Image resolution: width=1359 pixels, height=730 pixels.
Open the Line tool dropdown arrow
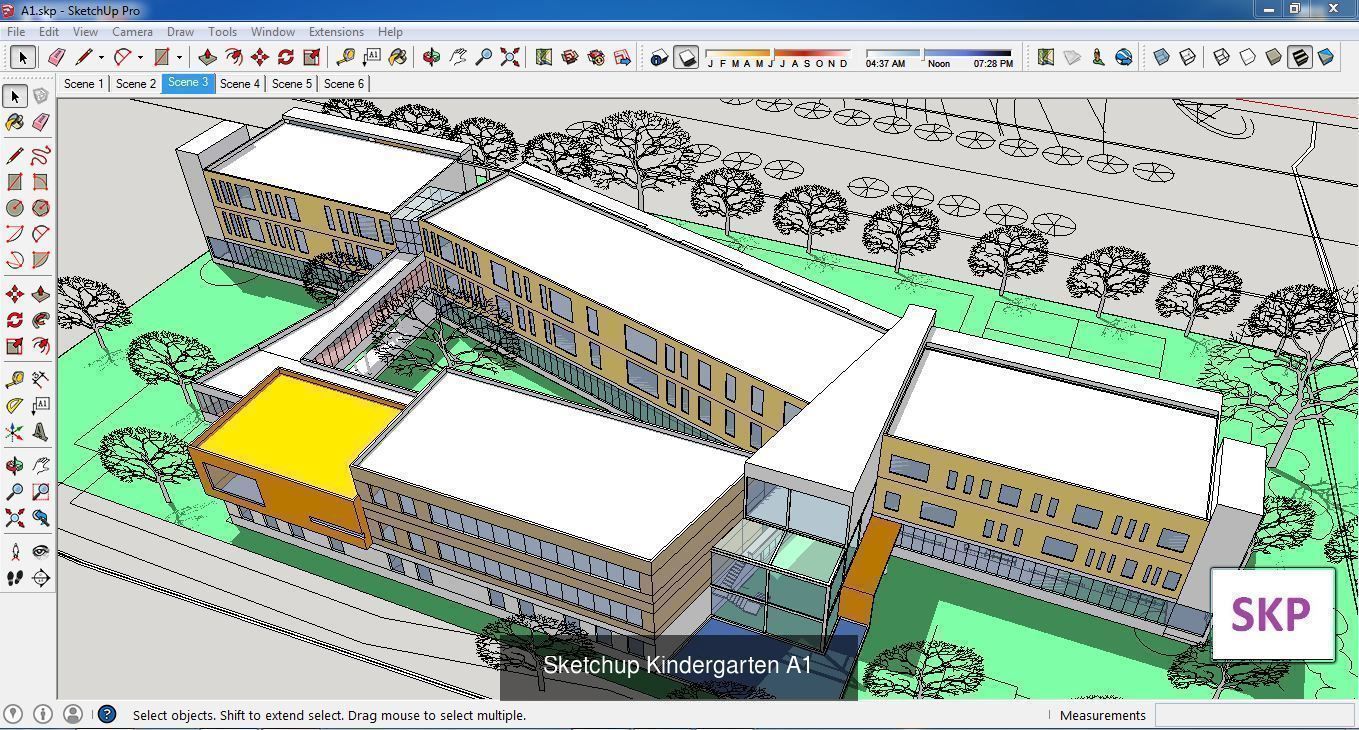[101, 57]
